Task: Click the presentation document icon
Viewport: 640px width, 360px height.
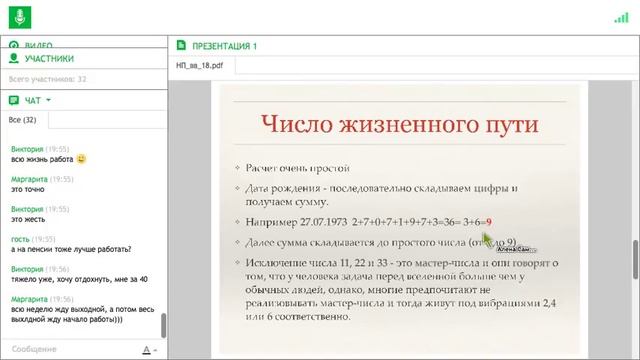Action: (x=181, y=45)
